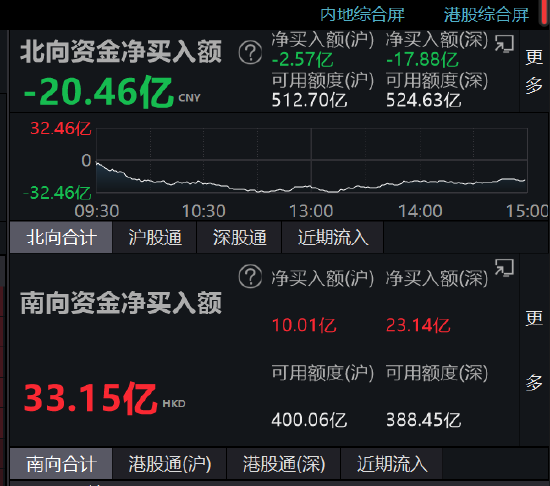This screenshot has height=486, width=550.
Task: Pop out the southbound funds panel
Action: pyautogui.click(x=504, y=268)
